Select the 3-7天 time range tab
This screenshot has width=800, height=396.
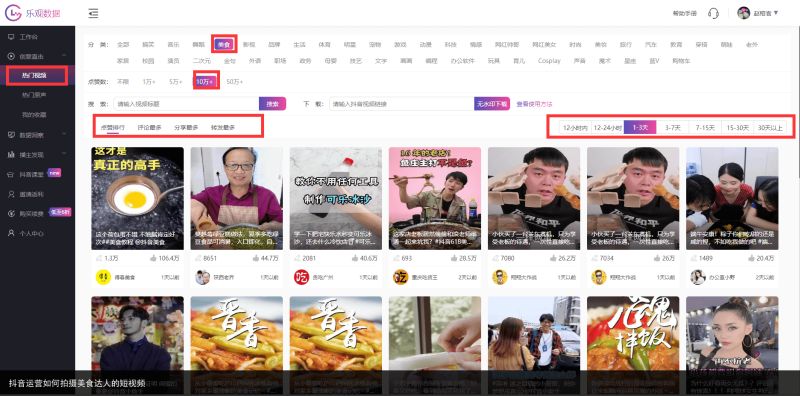click(672, 128)
